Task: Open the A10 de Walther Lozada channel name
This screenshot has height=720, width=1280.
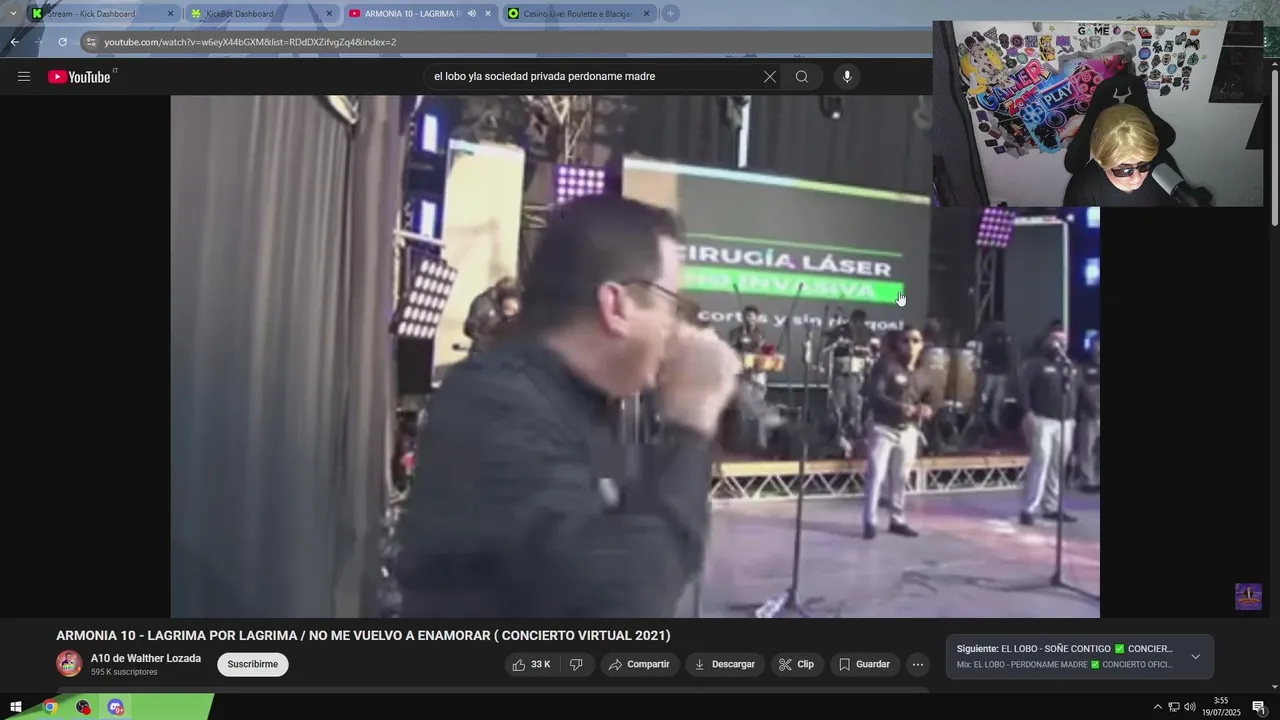Action: (146, 658)
